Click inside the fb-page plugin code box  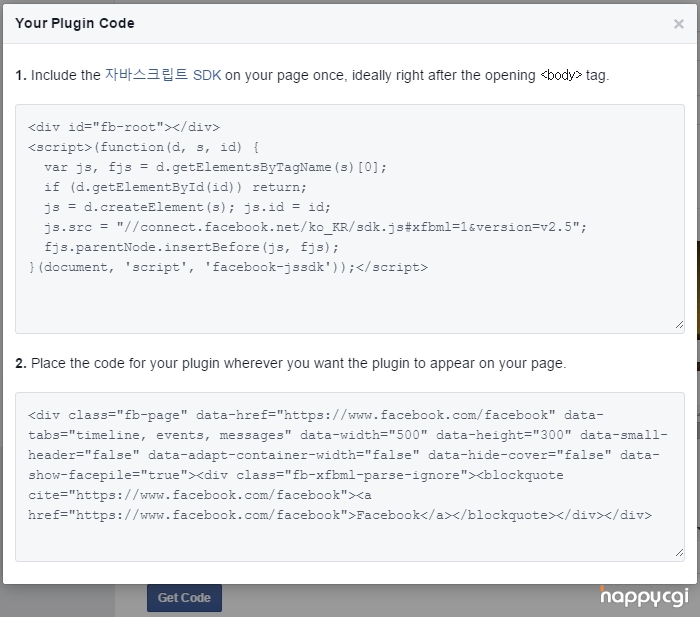[x=350, y=477]
